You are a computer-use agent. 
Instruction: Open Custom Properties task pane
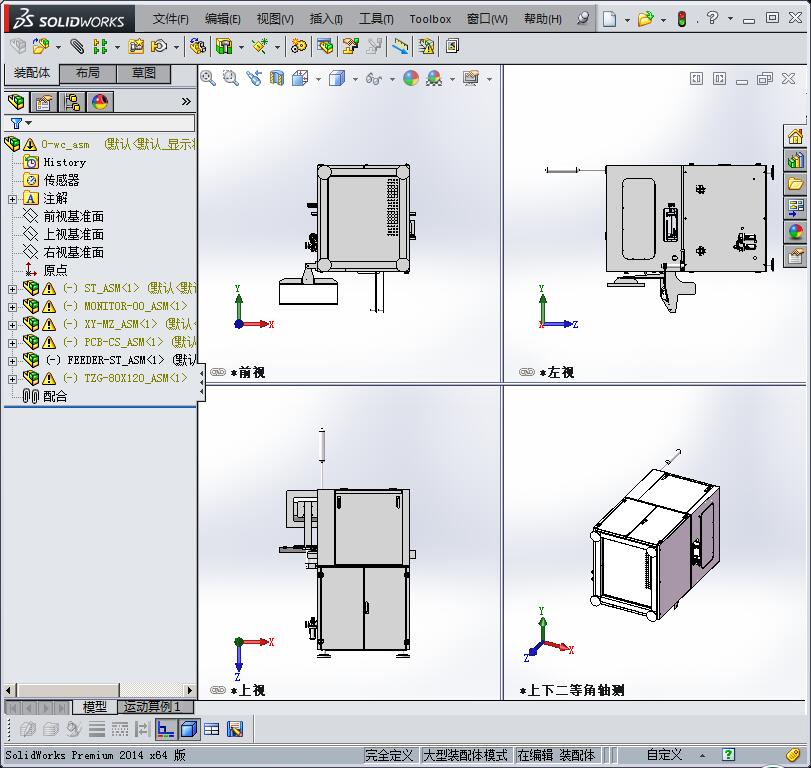coord(795,256)
